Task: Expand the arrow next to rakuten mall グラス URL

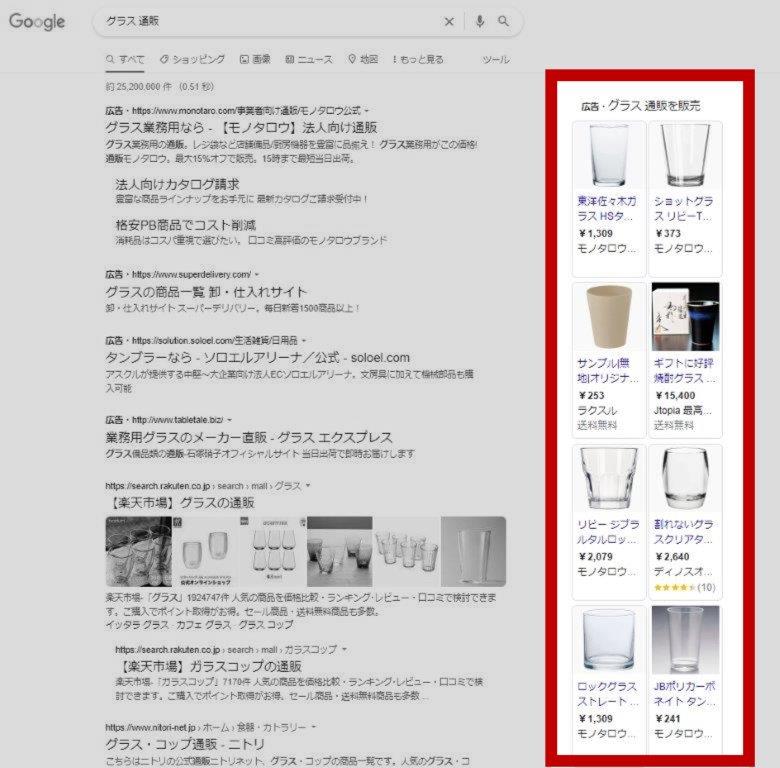Action: click(308, 485)
